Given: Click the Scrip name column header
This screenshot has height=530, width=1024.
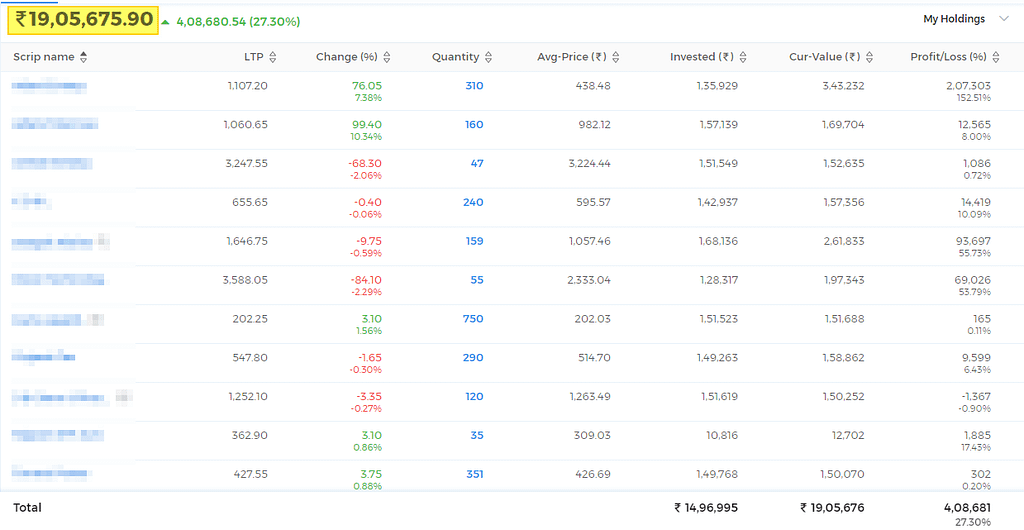Looking at the screenshot, I should pyautogui.click(x=44, y=57).
